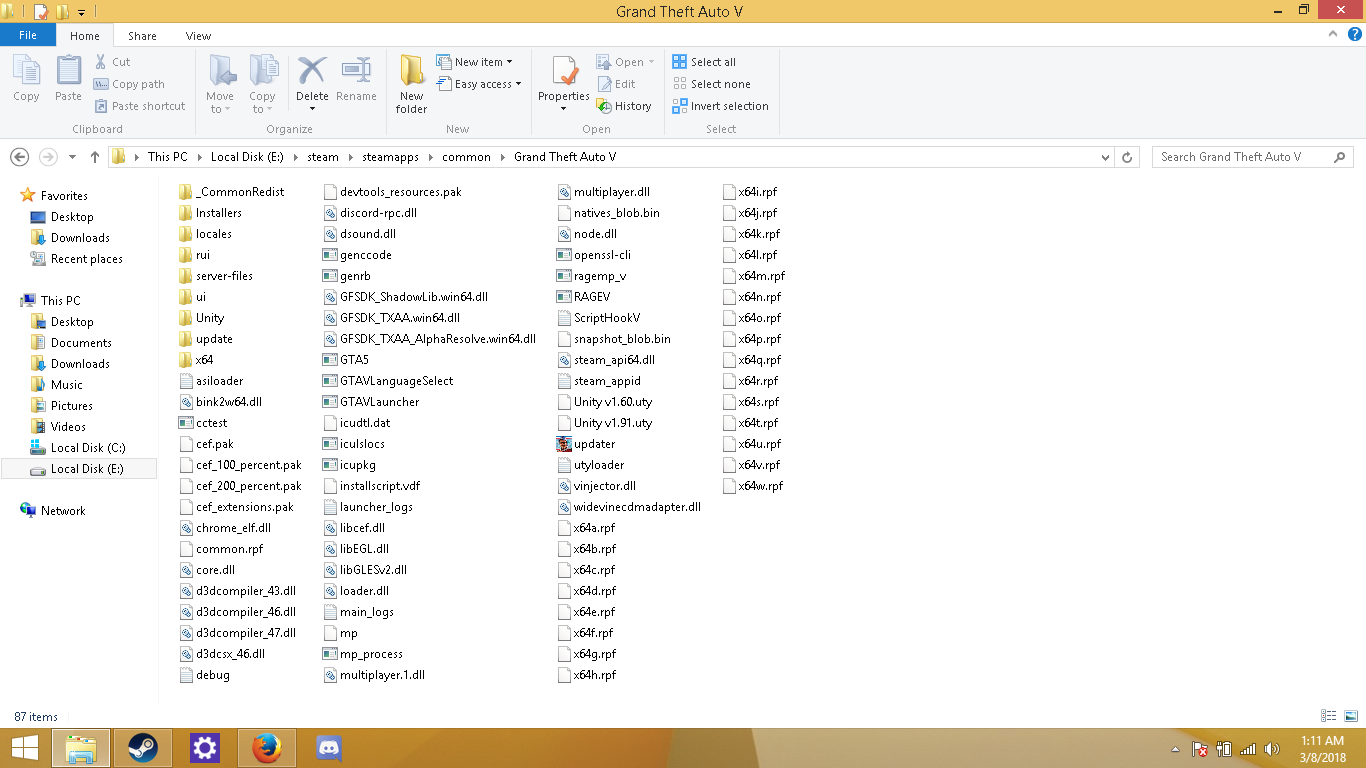1366x768 pixels.
Task: Open the recent locations dropdown arrow
Action: [72, 157]
